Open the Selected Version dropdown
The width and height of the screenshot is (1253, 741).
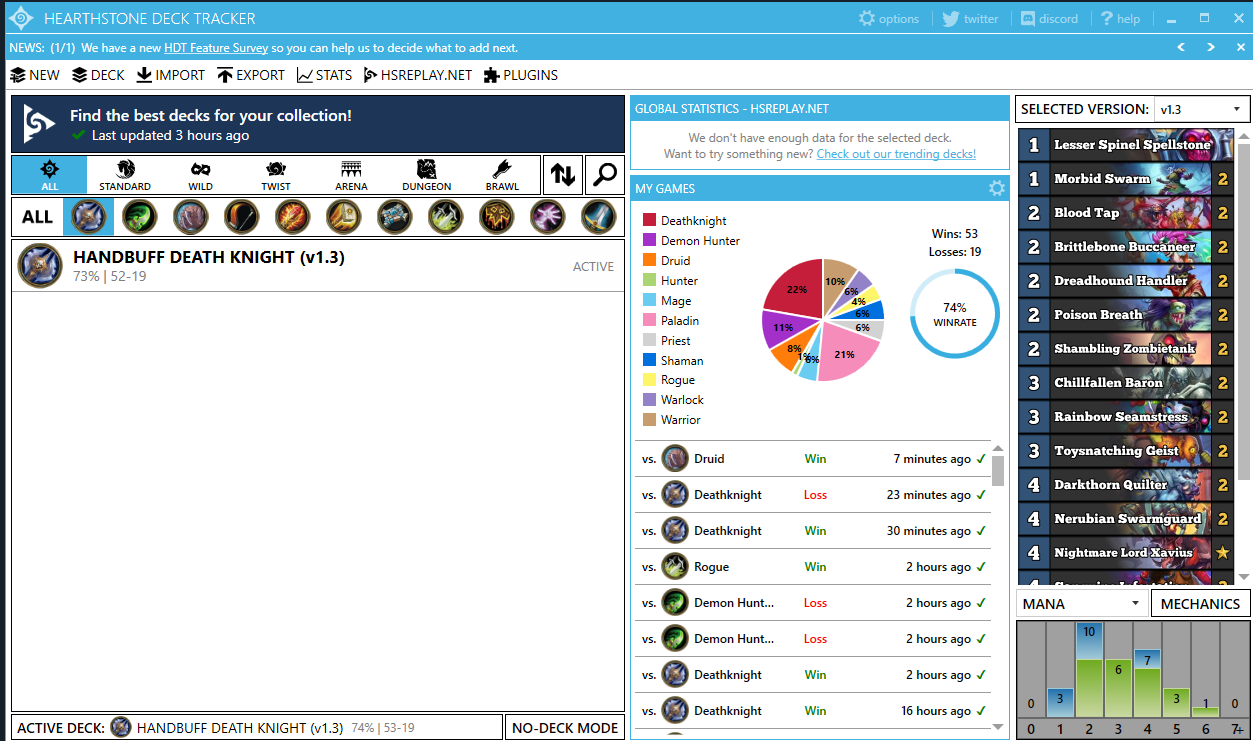(1201, 109)
